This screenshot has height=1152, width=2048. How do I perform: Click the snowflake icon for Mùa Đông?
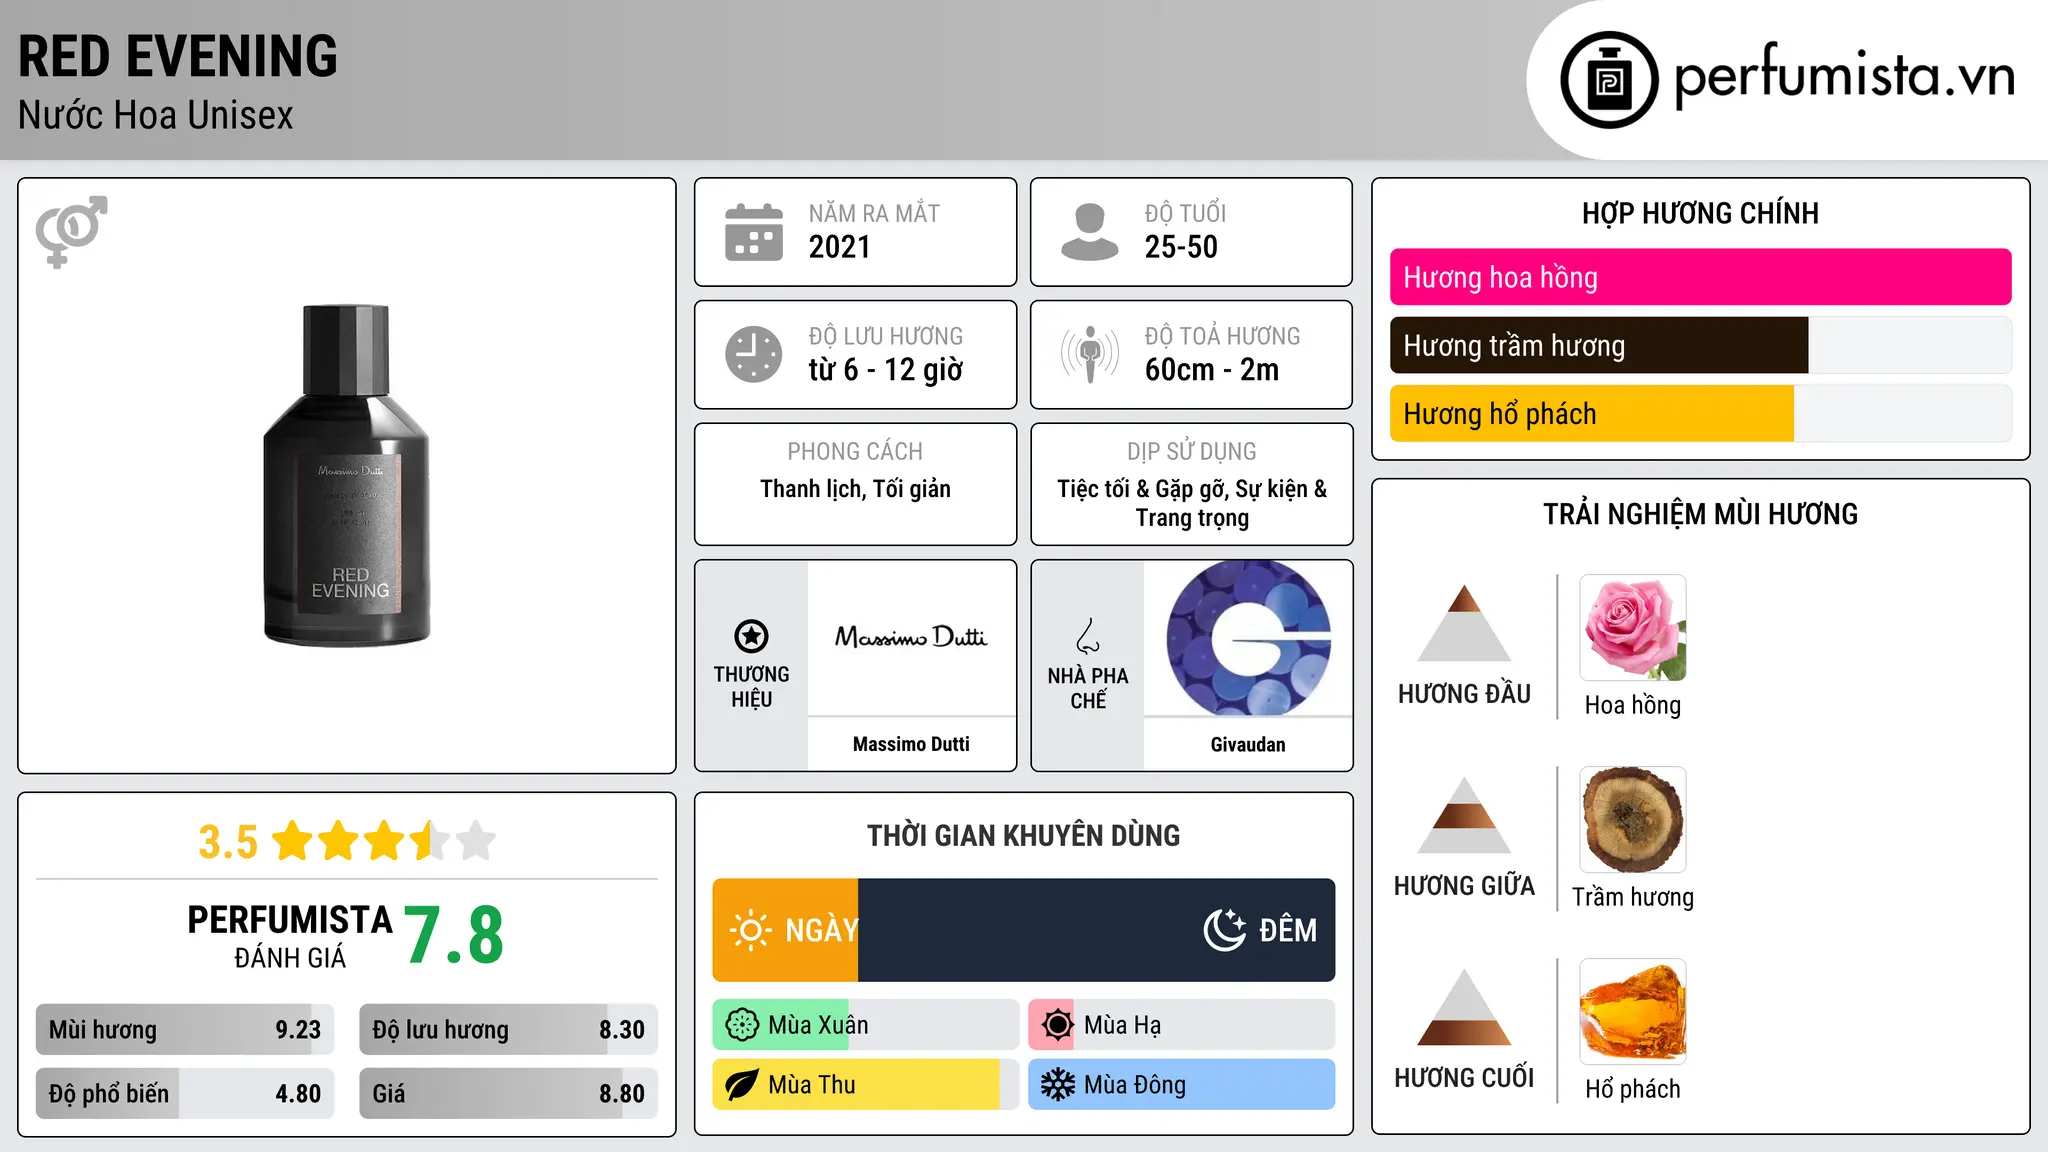tap(1057, 1085)
